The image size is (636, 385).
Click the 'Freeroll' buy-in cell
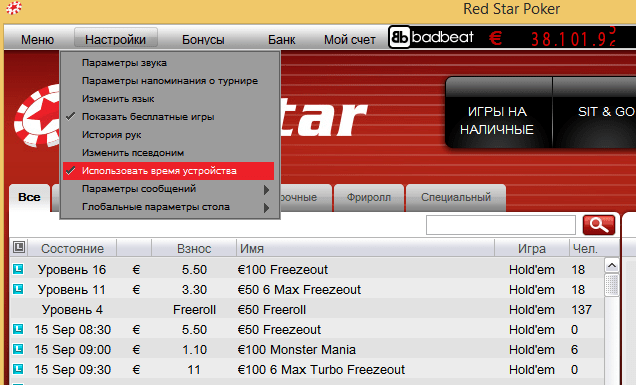click(194, 310)
